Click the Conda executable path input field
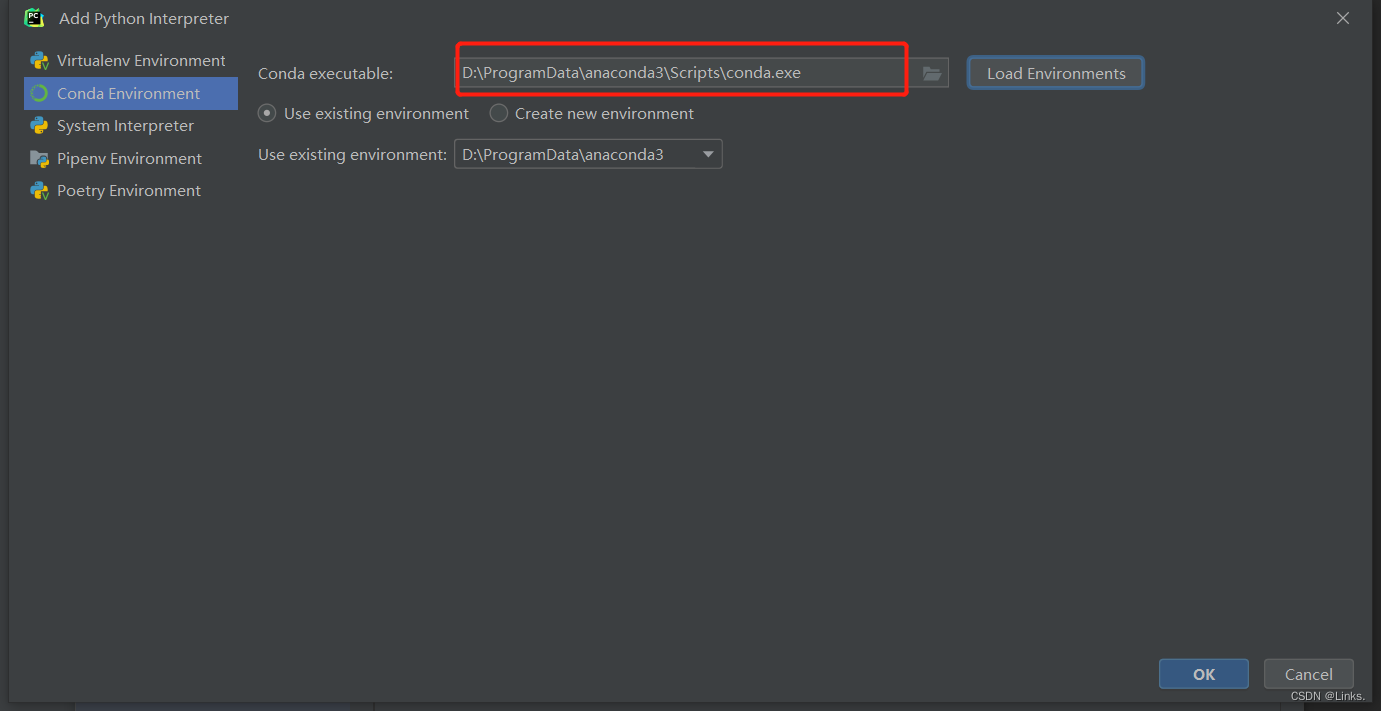 680,72
